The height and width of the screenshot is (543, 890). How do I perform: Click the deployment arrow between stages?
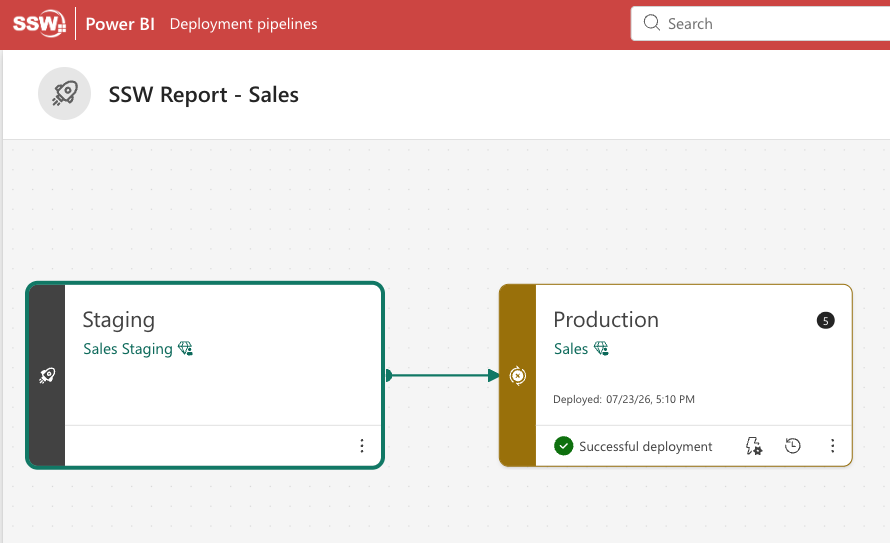pyautogui.click(x=442, y=375)
